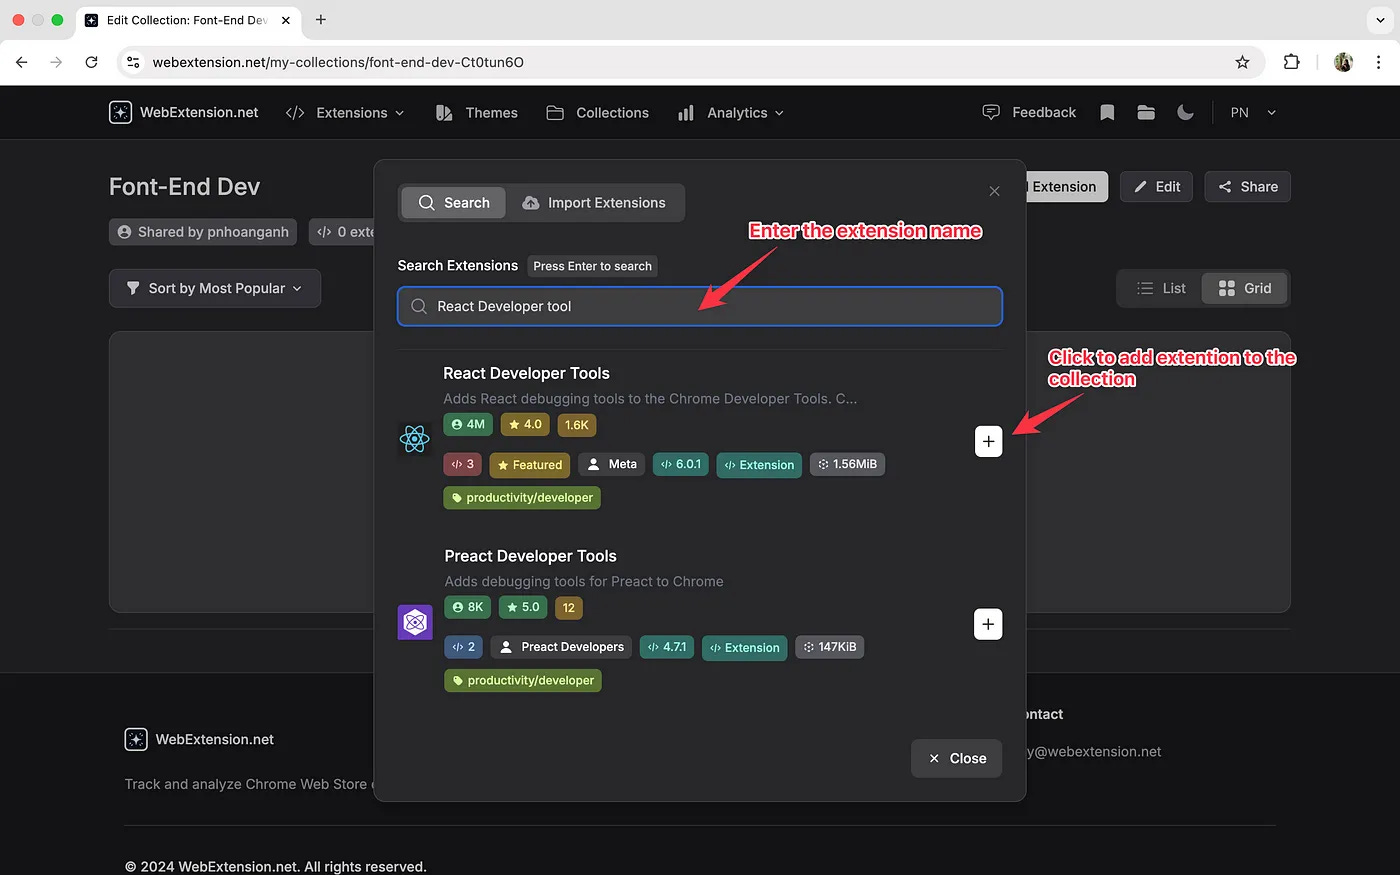Switch to List view
The height and width of the screenshot is (875, 1400).
(x=1161, y=288)
